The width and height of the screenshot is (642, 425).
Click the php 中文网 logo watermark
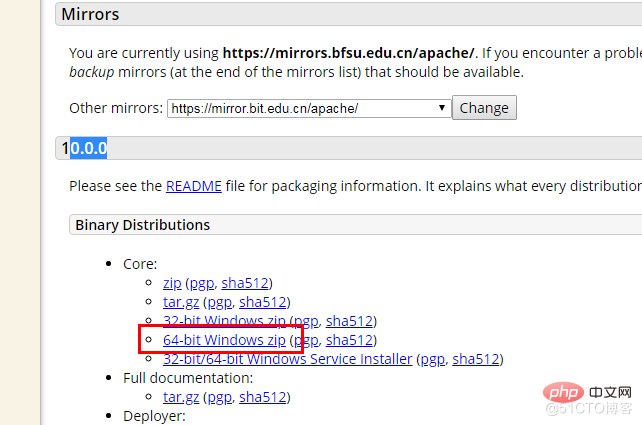tap(588, 393)
